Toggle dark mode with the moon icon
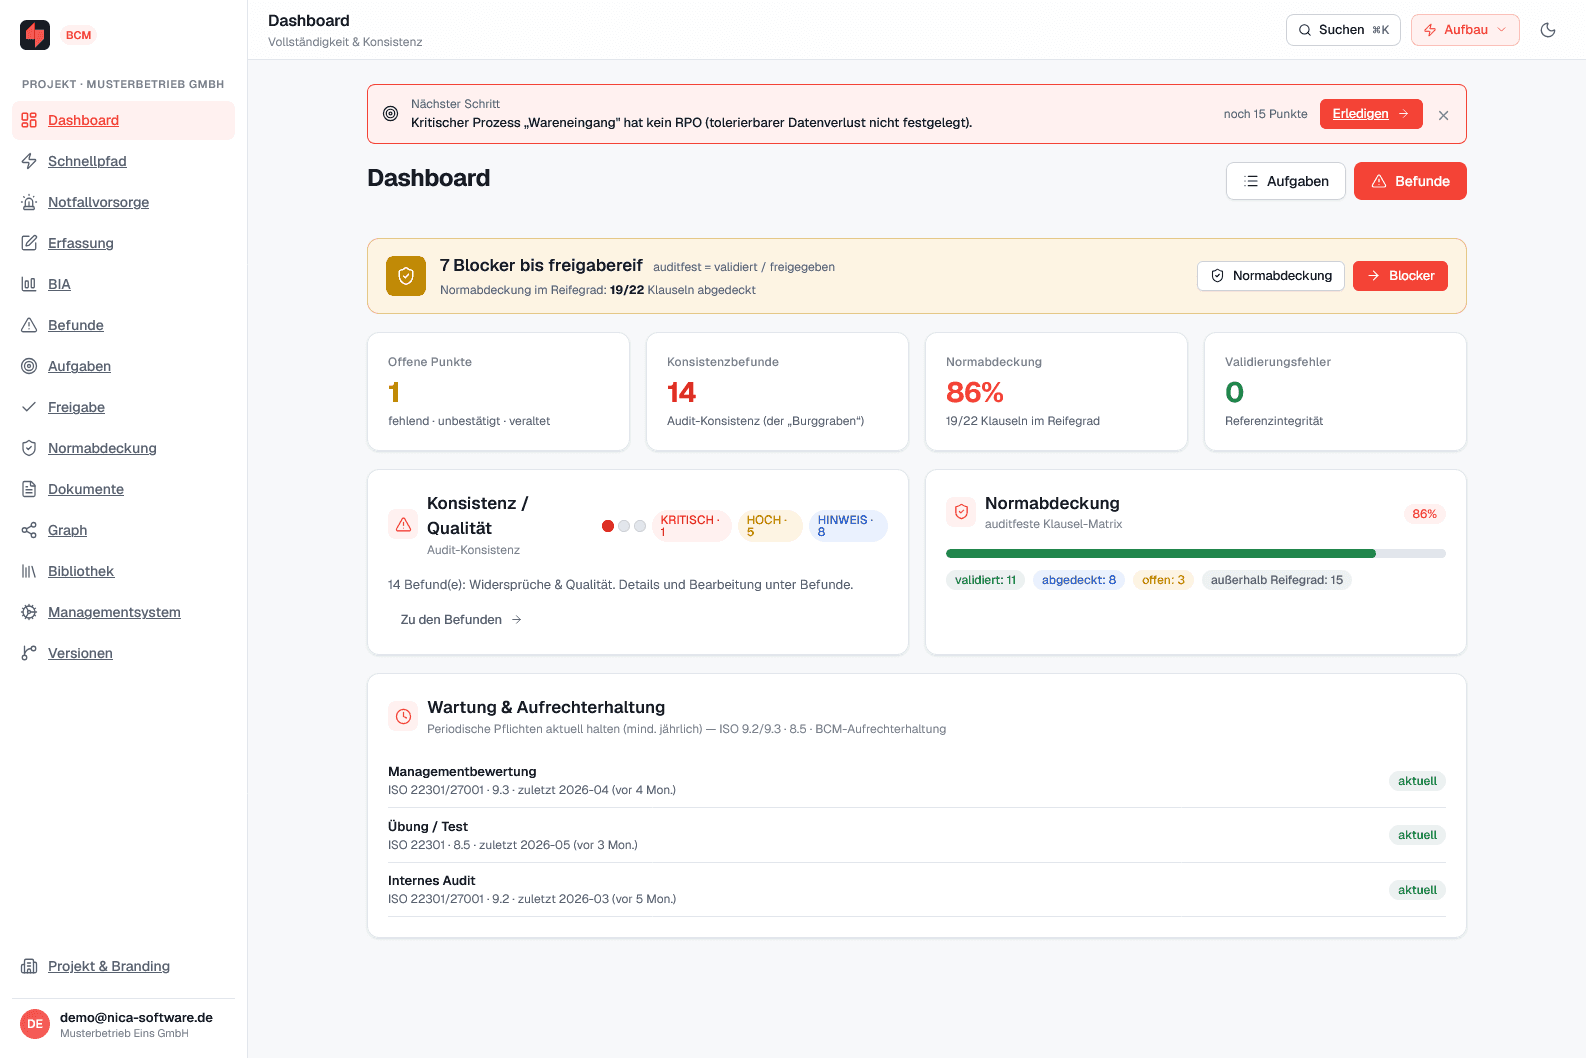Screen dimensions: 1586x1058 (x=1548, y=30)
